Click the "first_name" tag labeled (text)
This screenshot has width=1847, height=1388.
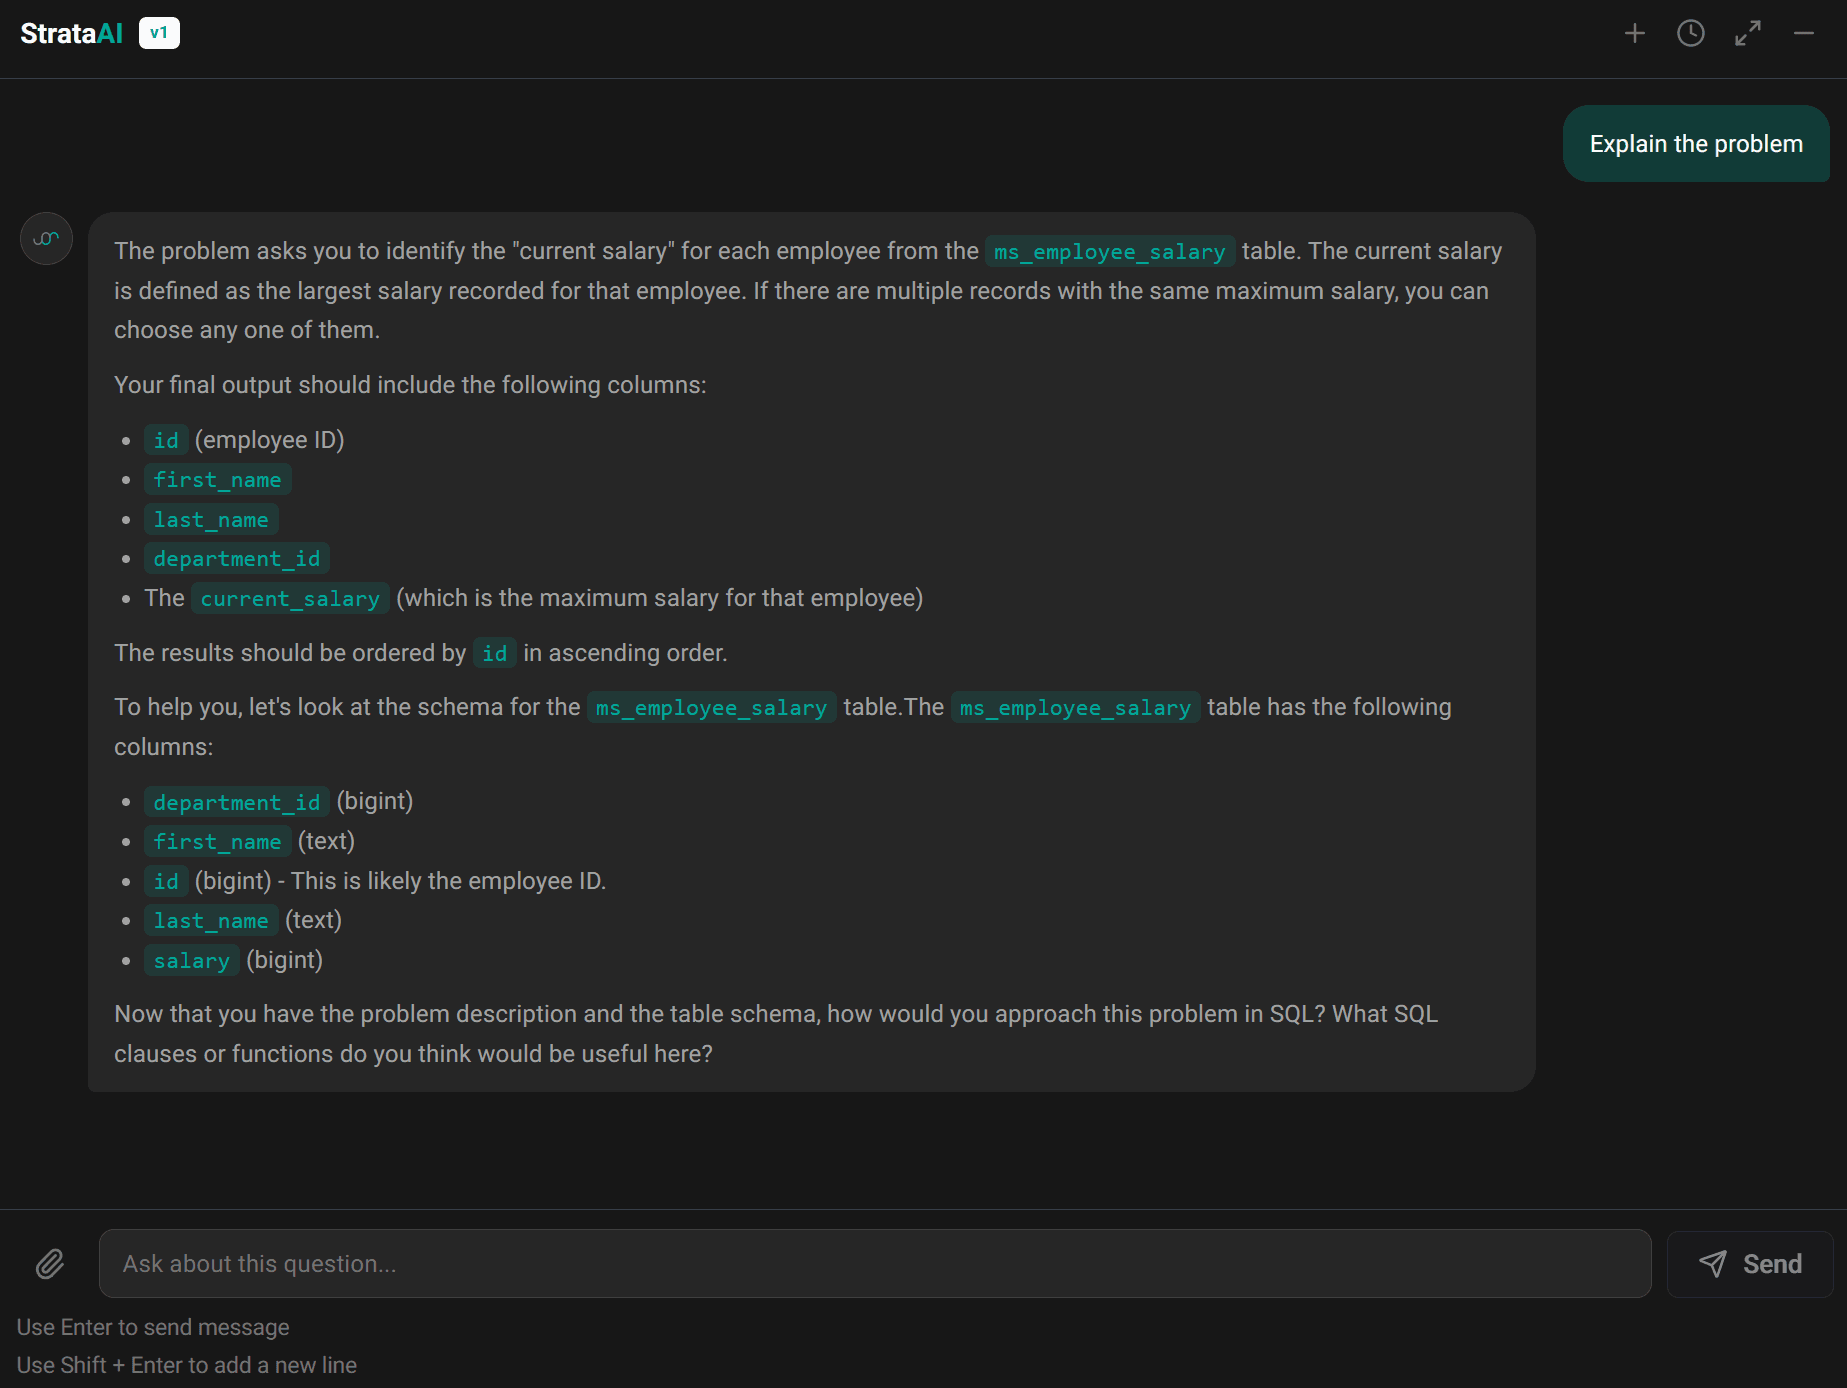tap(217, 841)
